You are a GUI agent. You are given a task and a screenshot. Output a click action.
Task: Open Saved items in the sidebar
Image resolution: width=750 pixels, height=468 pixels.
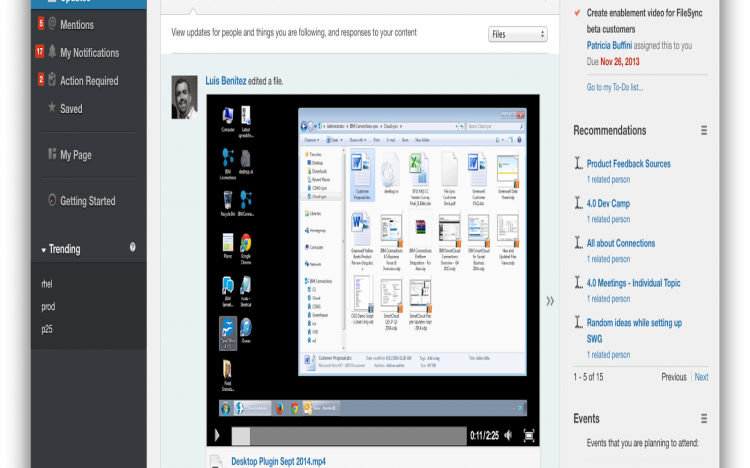click(71, 109)
